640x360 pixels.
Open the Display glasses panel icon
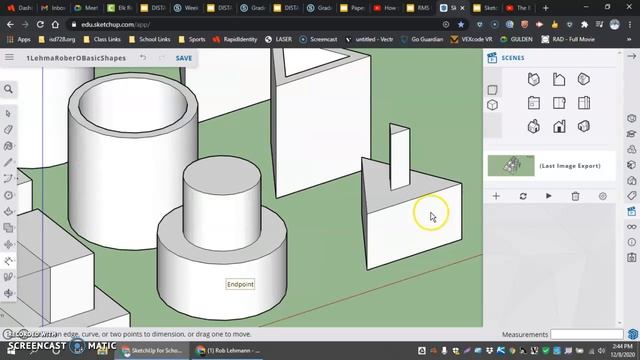click(631, 227)
